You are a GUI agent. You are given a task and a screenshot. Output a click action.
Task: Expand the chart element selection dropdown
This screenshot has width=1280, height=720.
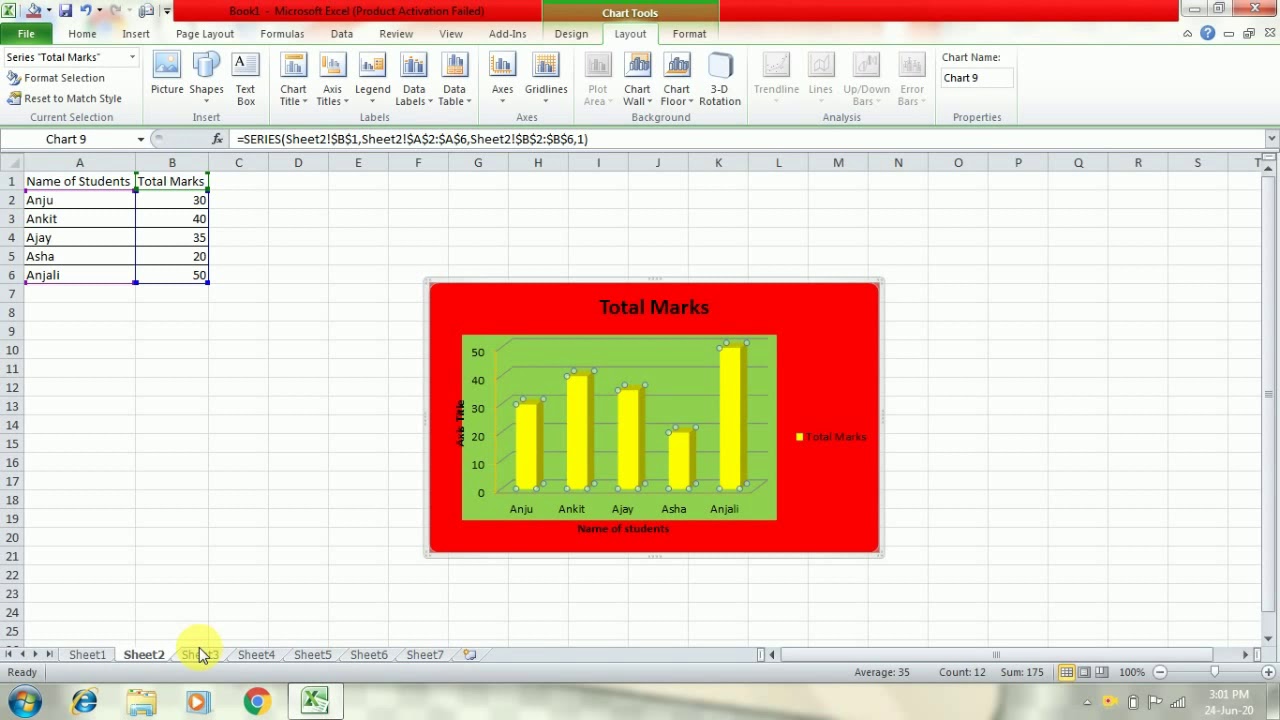click(x=132, y=57)
